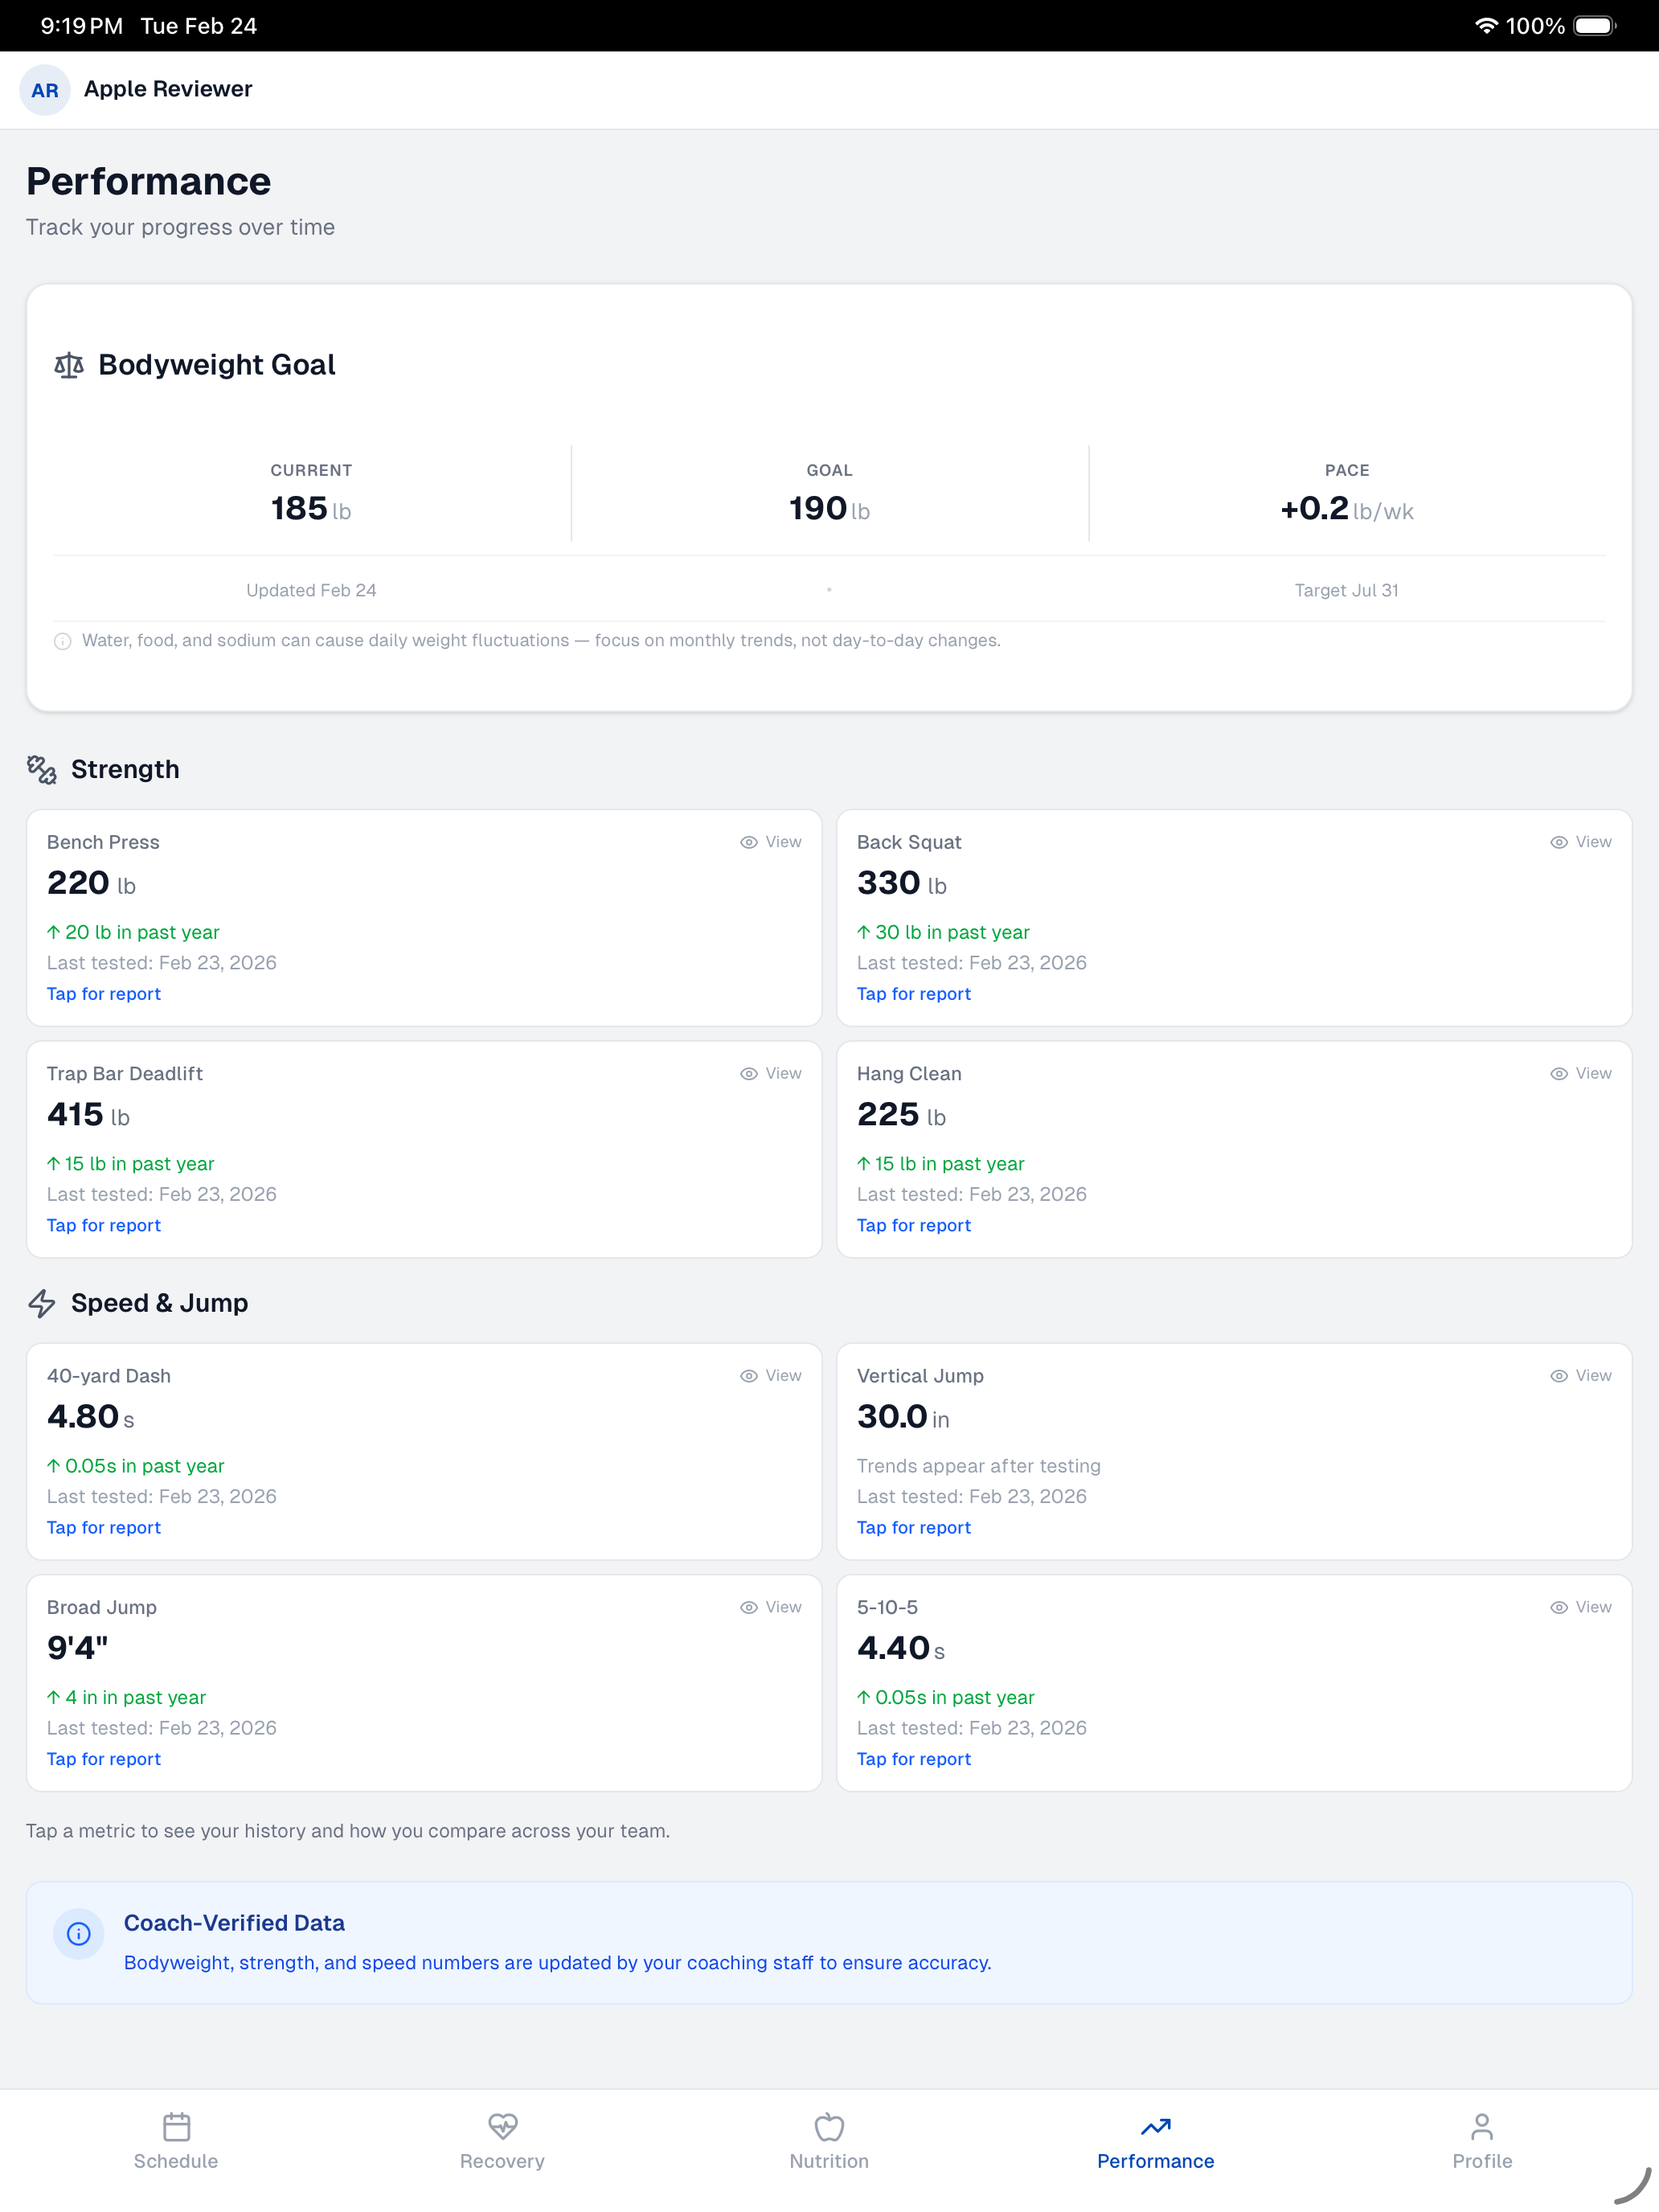Image resolution: width=1659 pixels, height=2212 pixels.
Task: Switch to the Recovery tab label
Action: point(502,2161)
